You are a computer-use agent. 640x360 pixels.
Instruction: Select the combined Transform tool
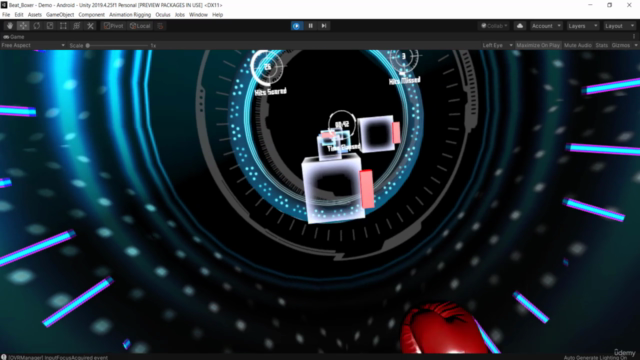pos(77,26)
